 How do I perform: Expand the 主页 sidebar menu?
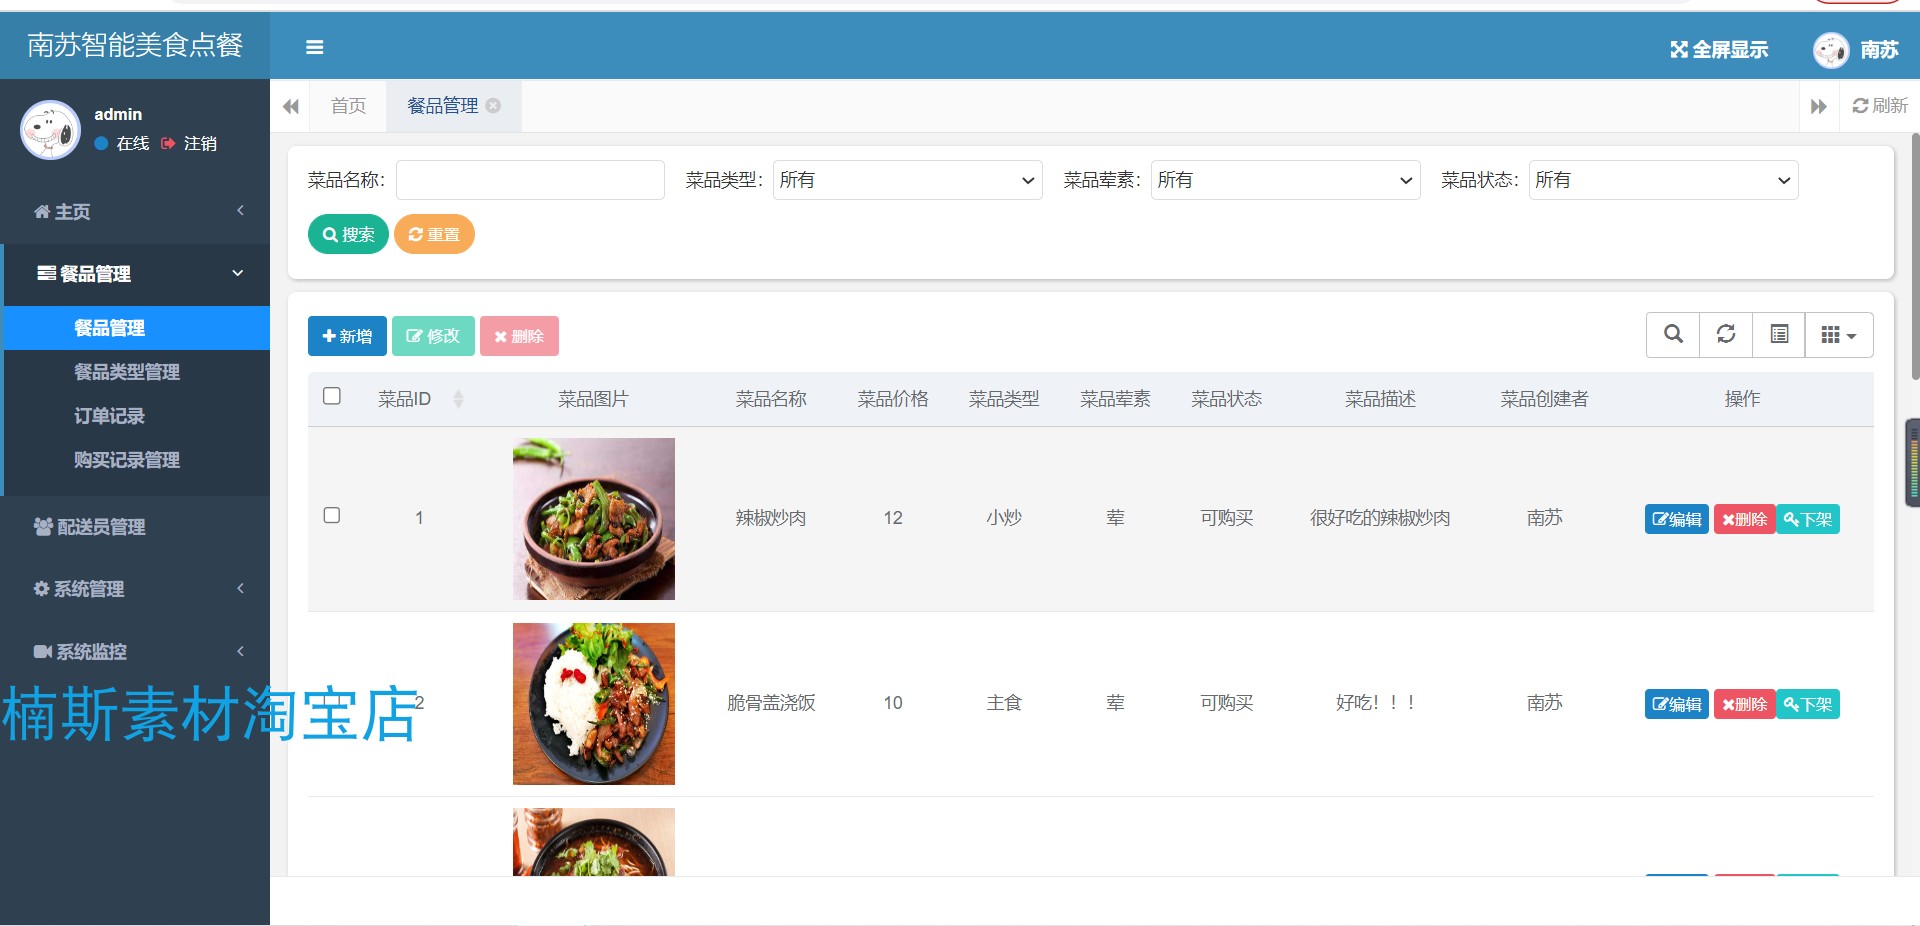(x=135, y=211)
